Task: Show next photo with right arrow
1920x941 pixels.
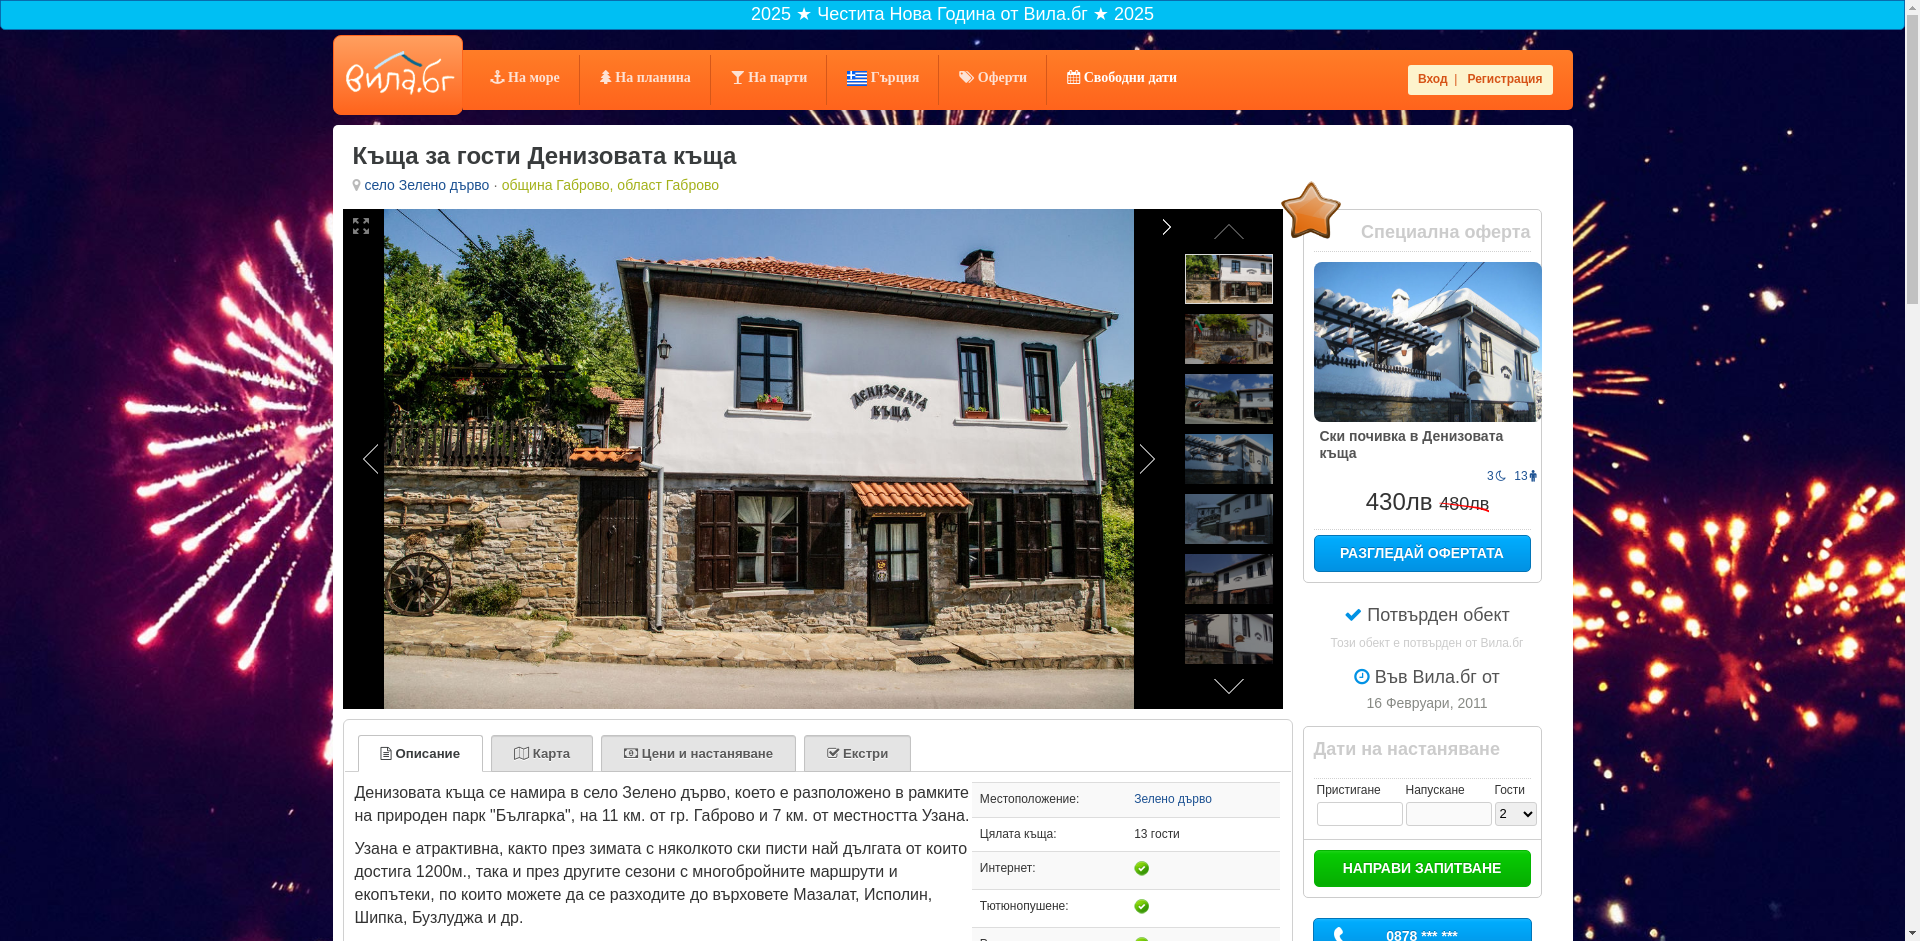Action: (x=1147, y=459)
